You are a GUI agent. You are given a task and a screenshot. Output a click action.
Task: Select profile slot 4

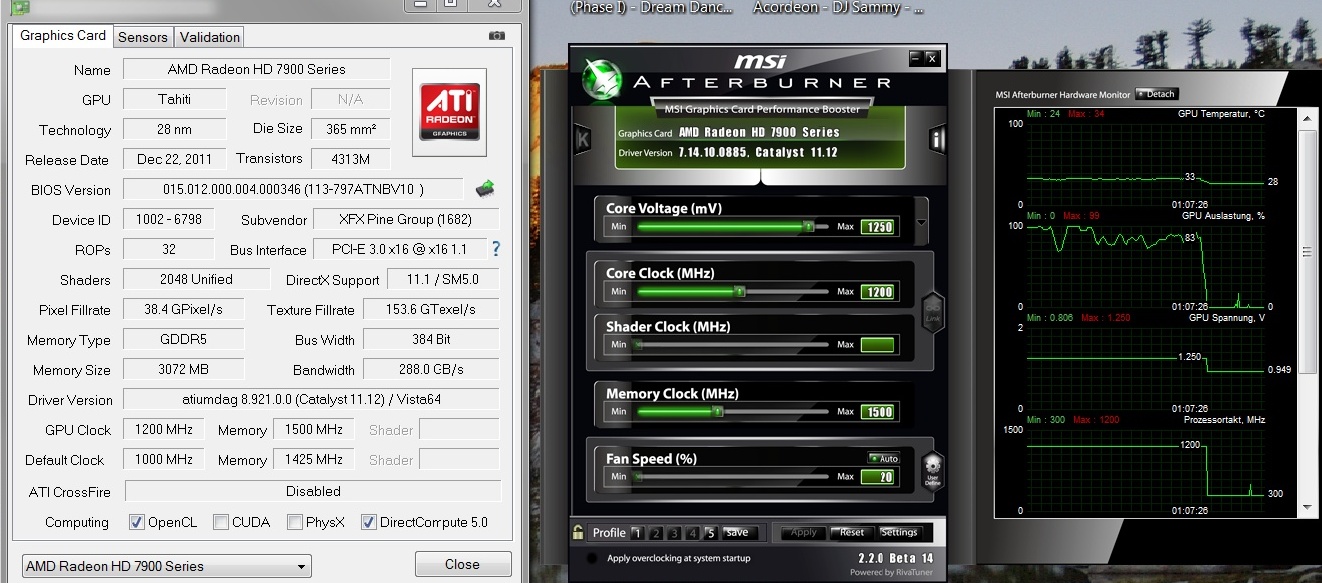[x=692, y=533]
